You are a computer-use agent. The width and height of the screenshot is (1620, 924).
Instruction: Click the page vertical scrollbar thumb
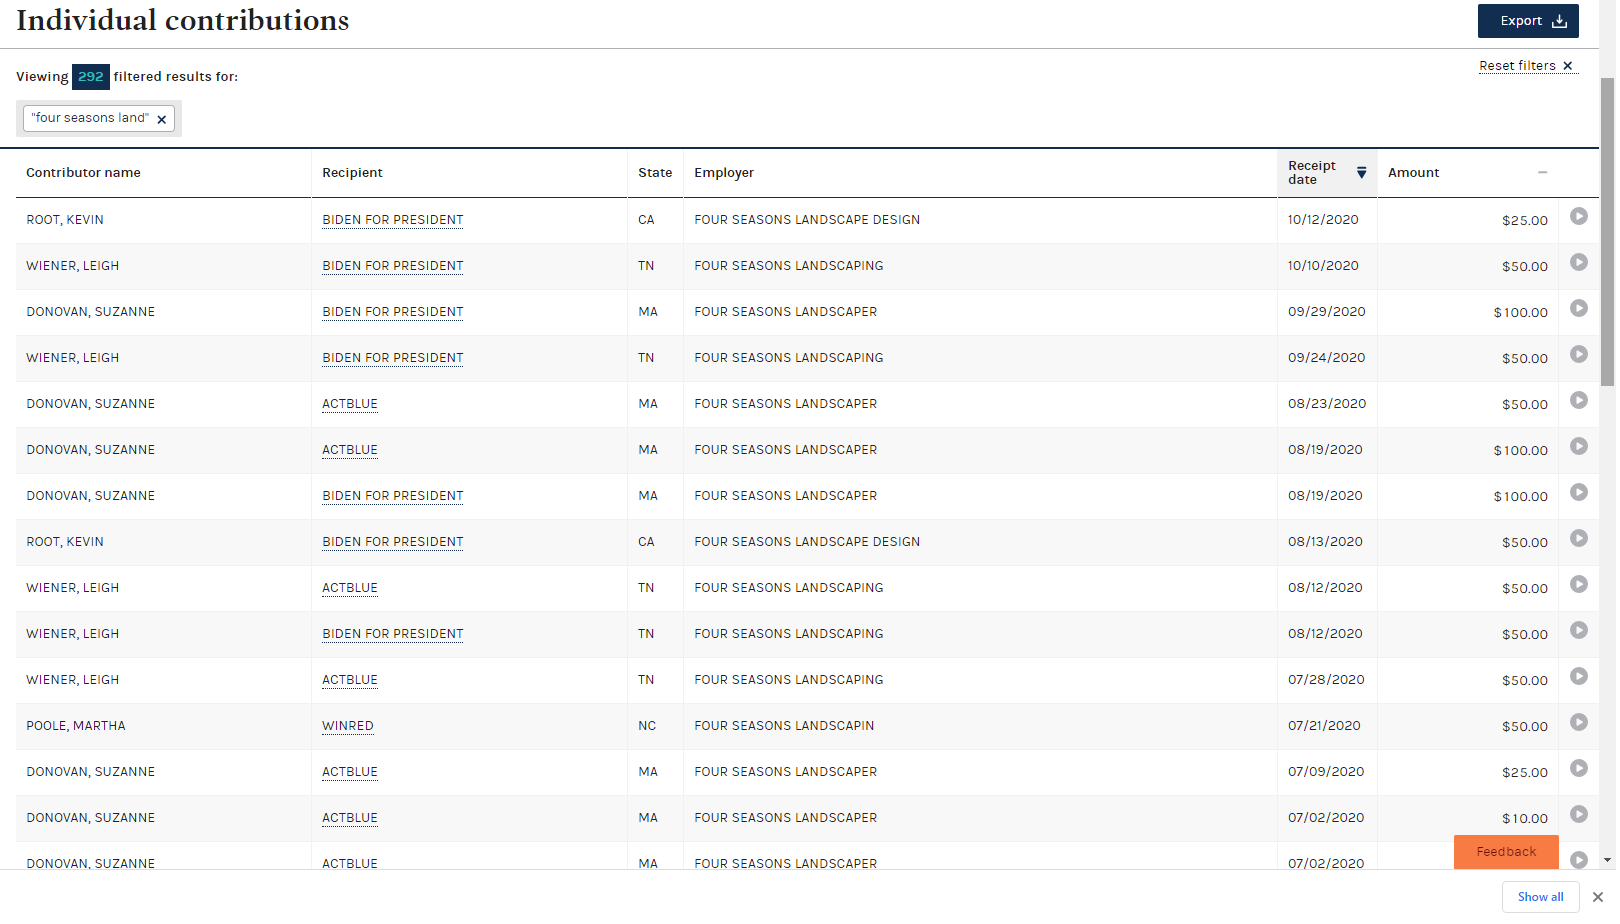[x=1607, y=232]
